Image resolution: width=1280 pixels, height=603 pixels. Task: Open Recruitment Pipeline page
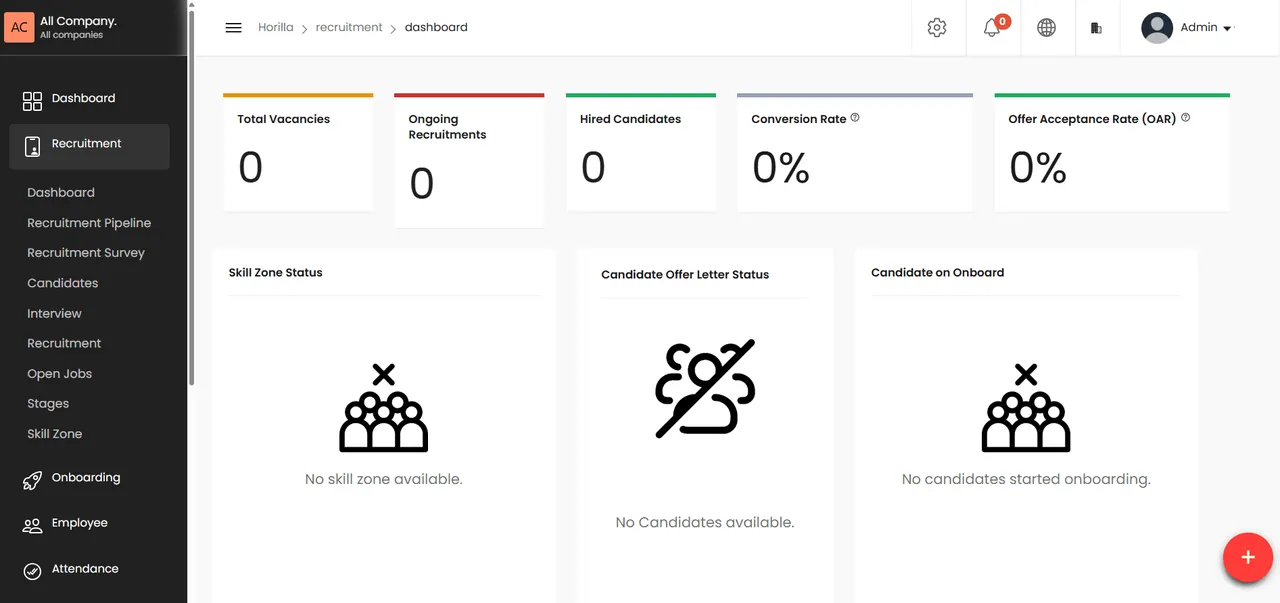click(89, 223)
